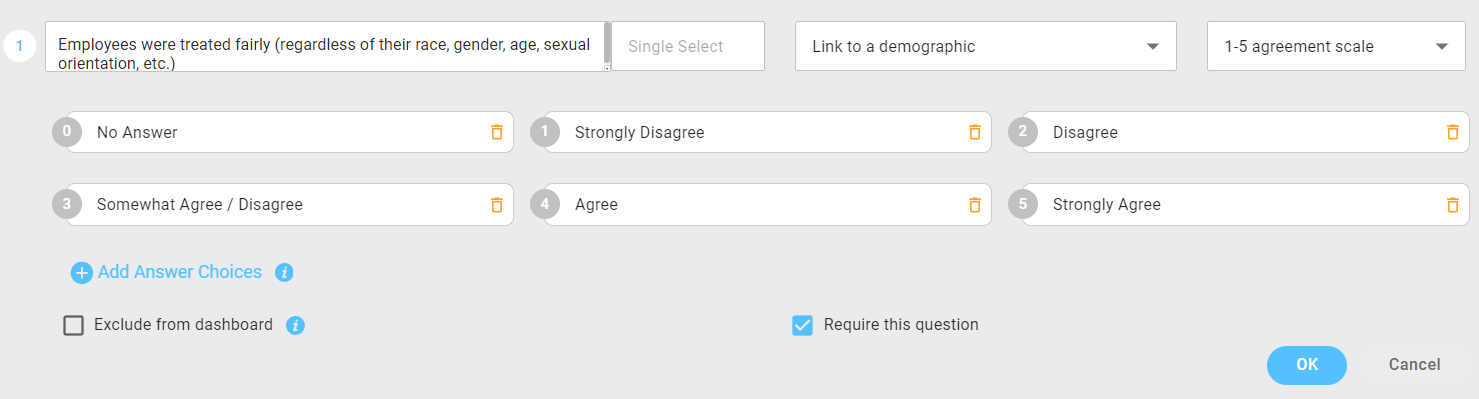Delete the No Answer choice
Screen dimensions: 1479x399
tap(496, 132)
